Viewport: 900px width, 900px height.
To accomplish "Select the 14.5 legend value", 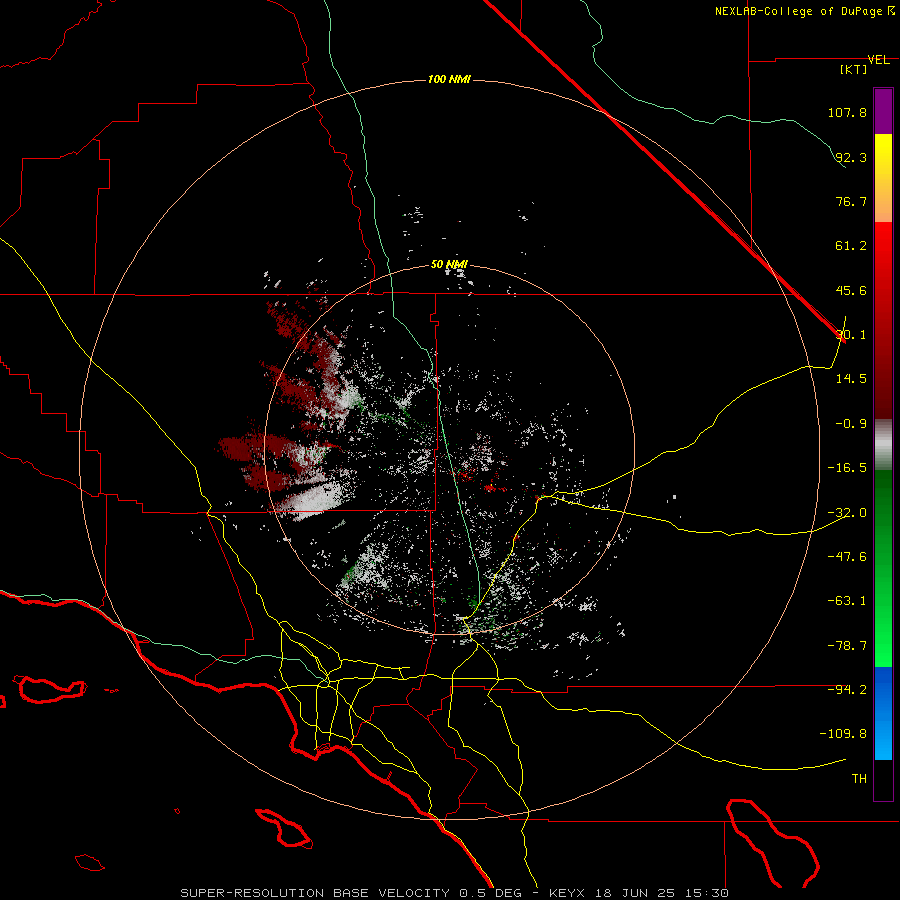I will [x=851, y=379].
